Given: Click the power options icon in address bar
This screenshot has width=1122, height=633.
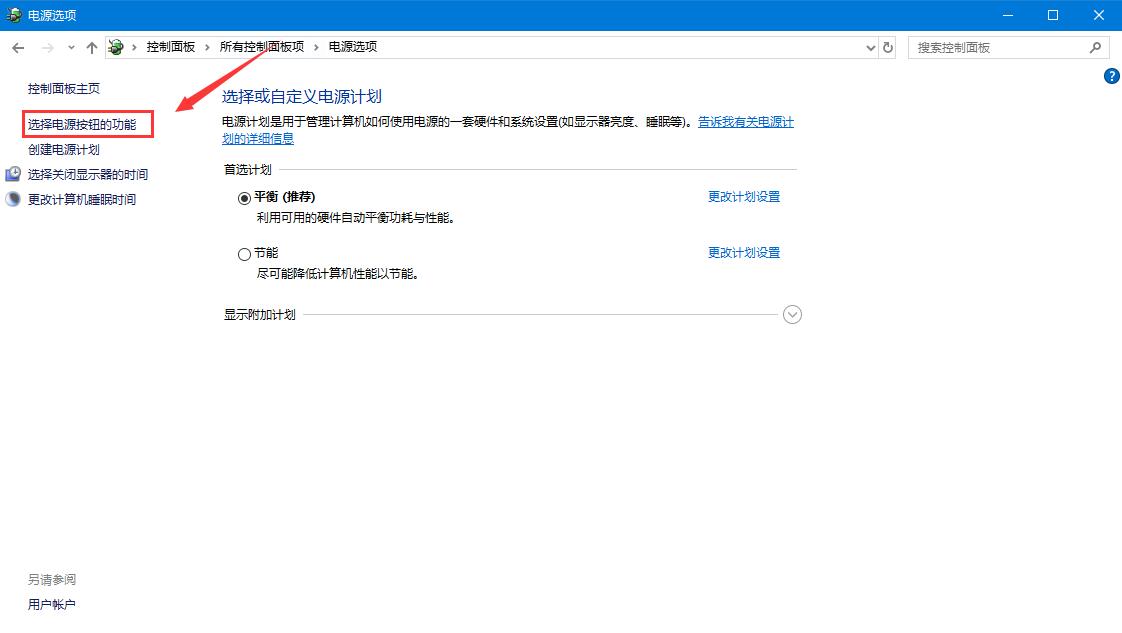Looking at the screenshot, I should [117, 47].
